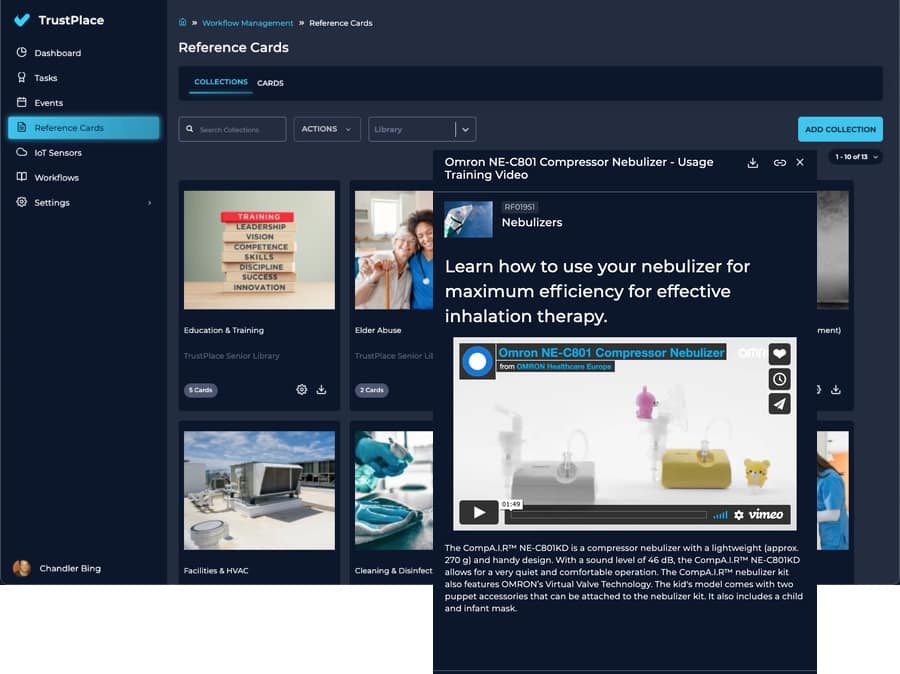Close the nebulizer card panel
Screen dimensions: 900x674
800,162
